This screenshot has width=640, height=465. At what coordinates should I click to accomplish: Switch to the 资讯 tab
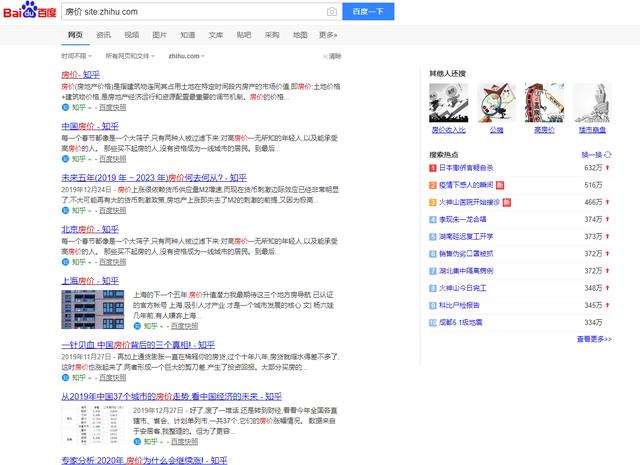tap(103, 35)
